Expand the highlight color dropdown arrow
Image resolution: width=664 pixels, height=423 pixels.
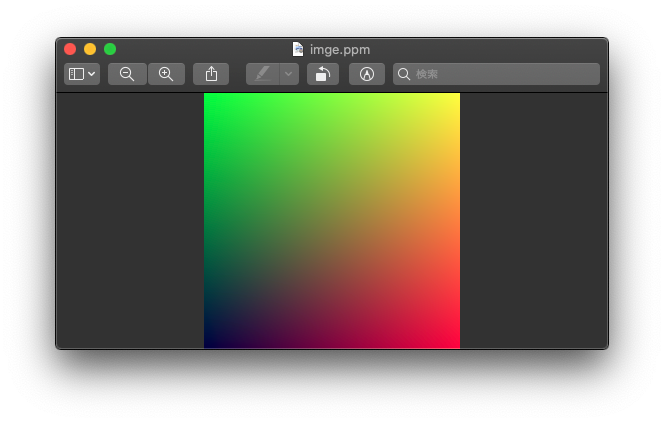(289, 74)
